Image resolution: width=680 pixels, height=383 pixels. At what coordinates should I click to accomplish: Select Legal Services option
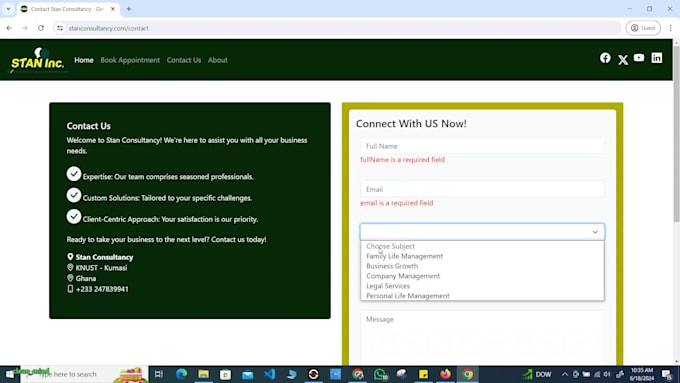click(x=482, y=286)
